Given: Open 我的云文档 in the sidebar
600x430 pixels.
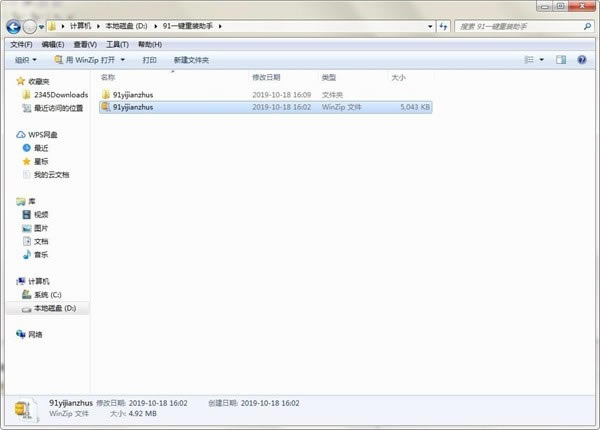Looking at the screenshot, I should 52,175.
